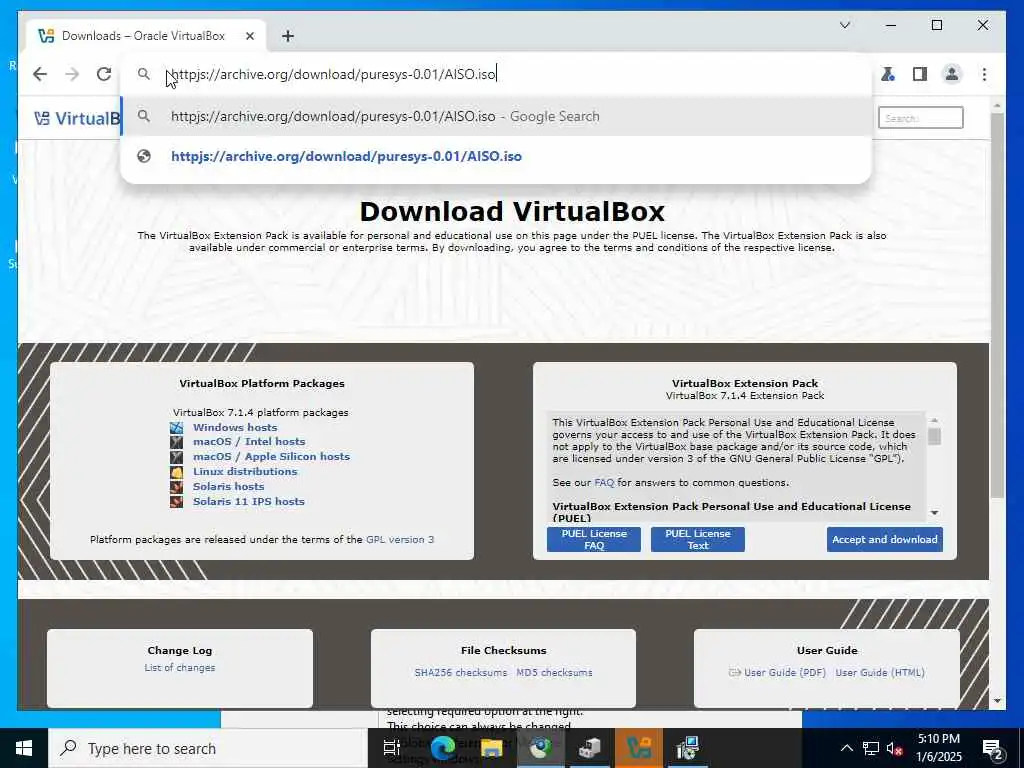Choose the Google Search suggestion row
The width and height of the screenshot is (1024, 768).
496,116
